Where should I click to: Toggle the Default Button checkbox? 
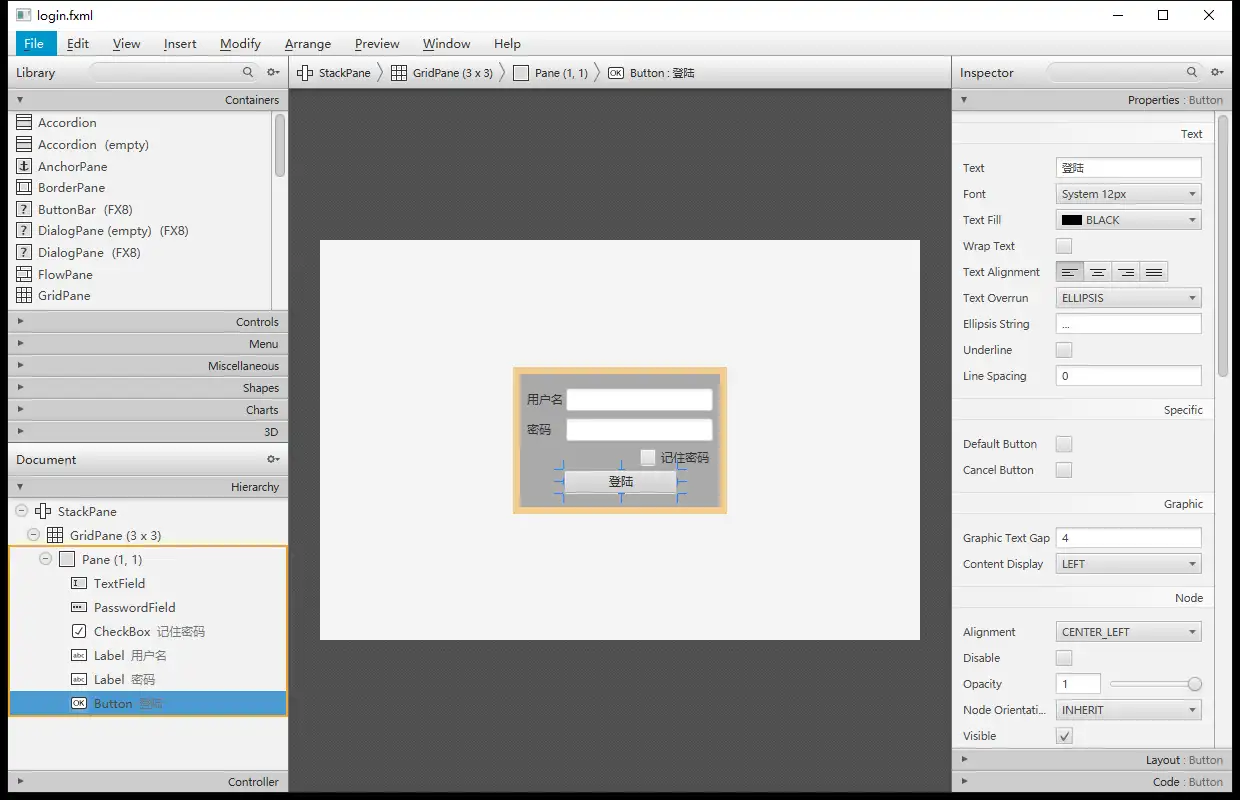click(x=1064, y=444)
